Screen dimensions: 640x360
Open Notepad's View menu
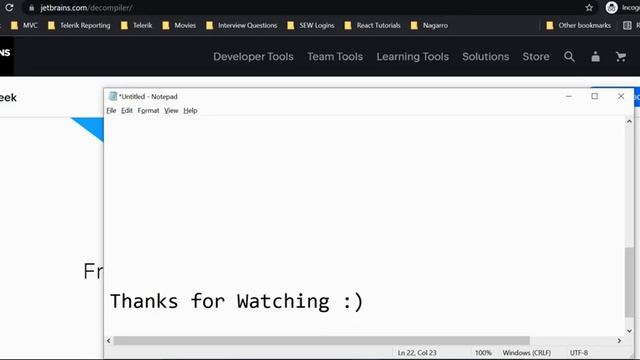pos(171,111)
